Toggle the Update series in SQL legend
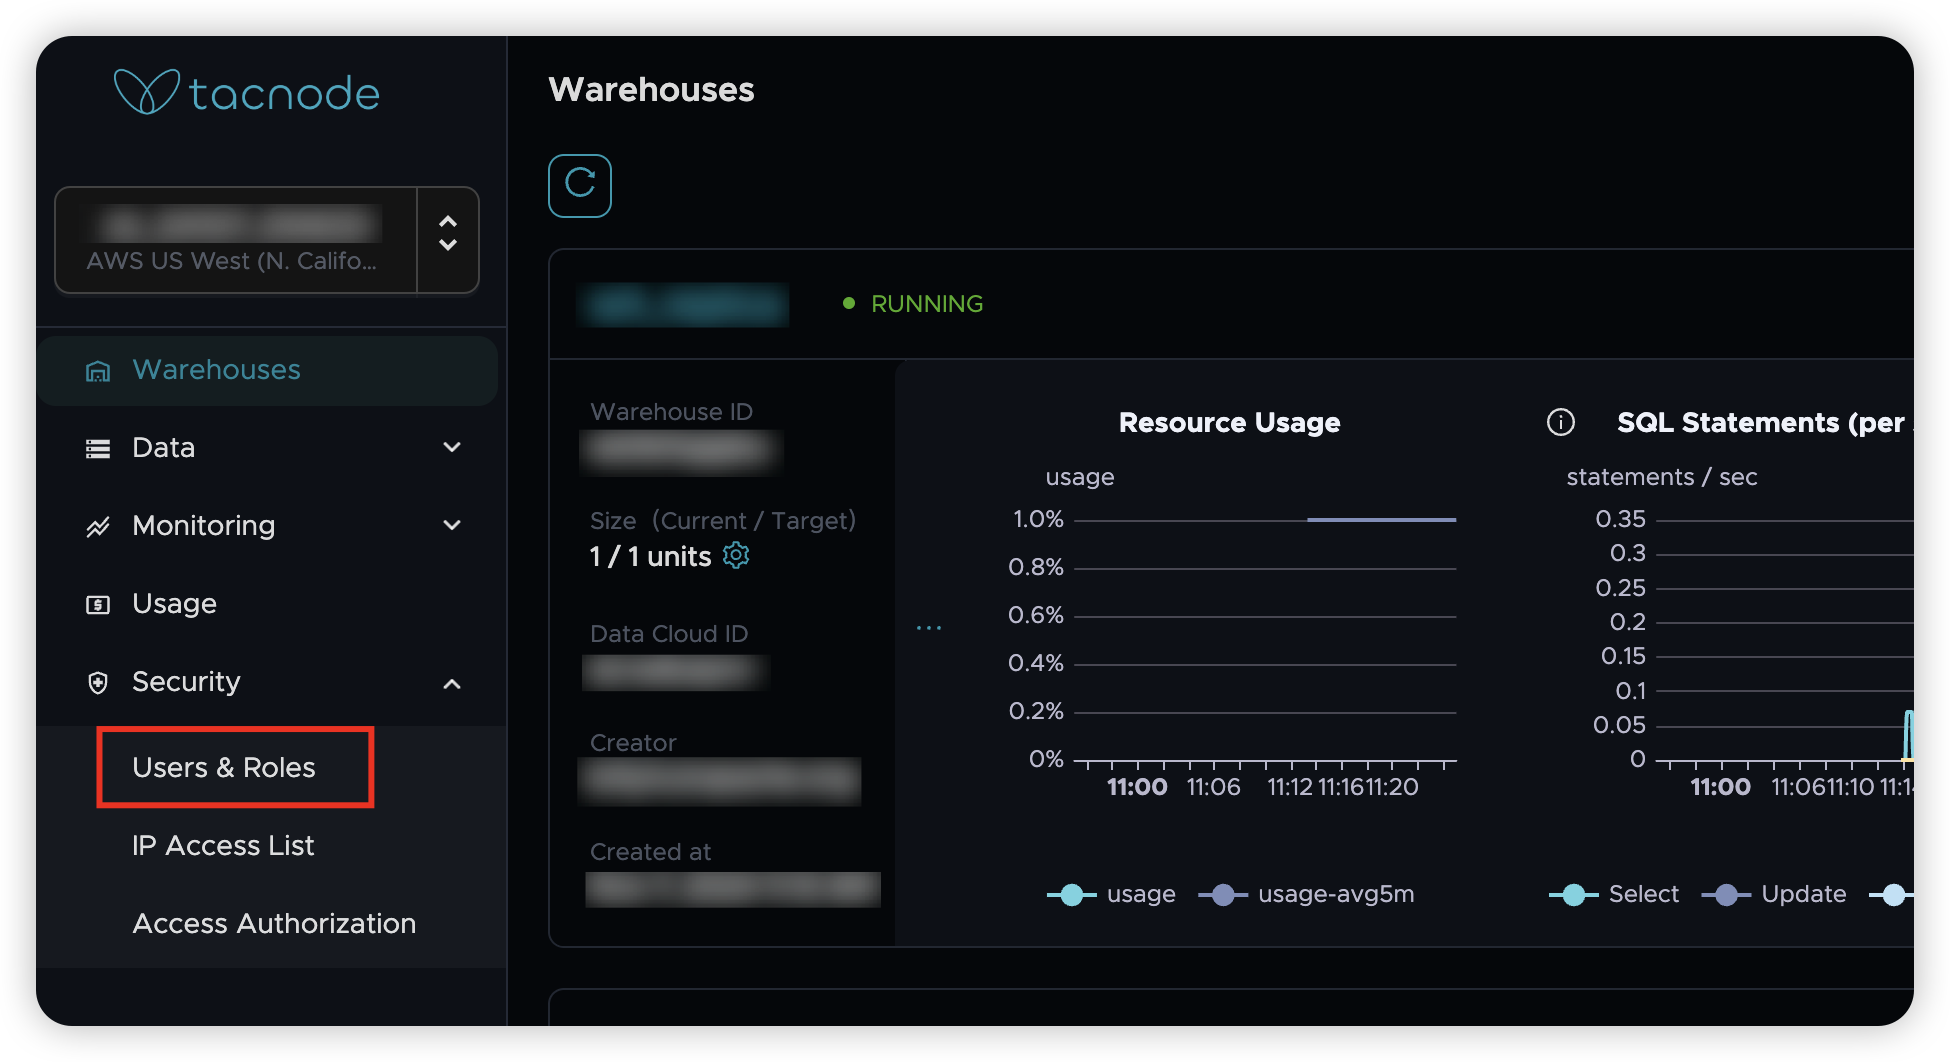The height and width of the screenshot is (1062, 1950). click(x=1774, y=894)
